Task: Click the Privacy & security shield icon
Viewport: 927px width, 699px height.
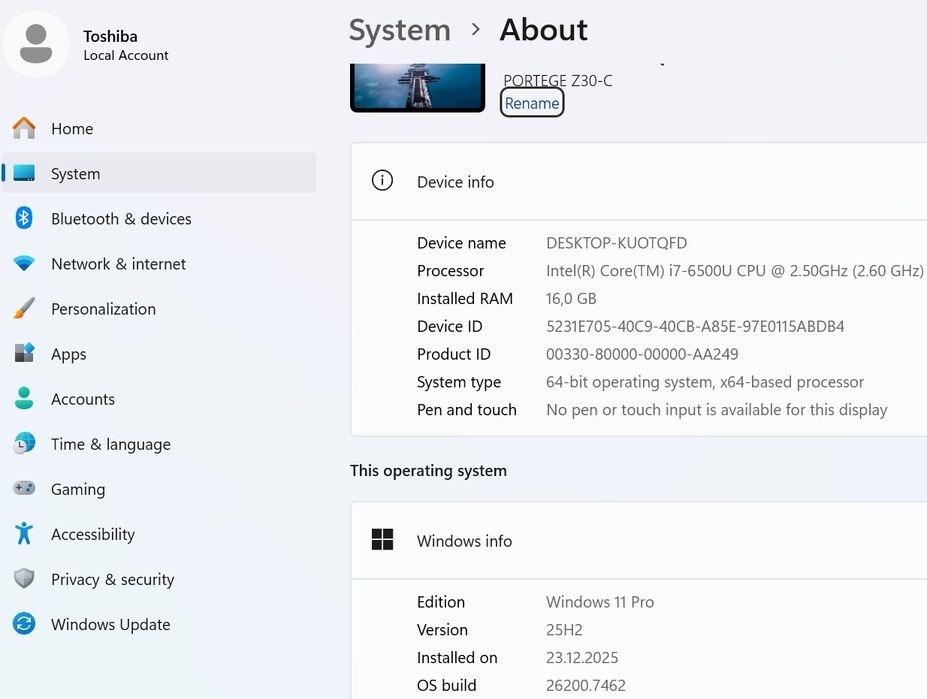Action: (x=24, y=579)
